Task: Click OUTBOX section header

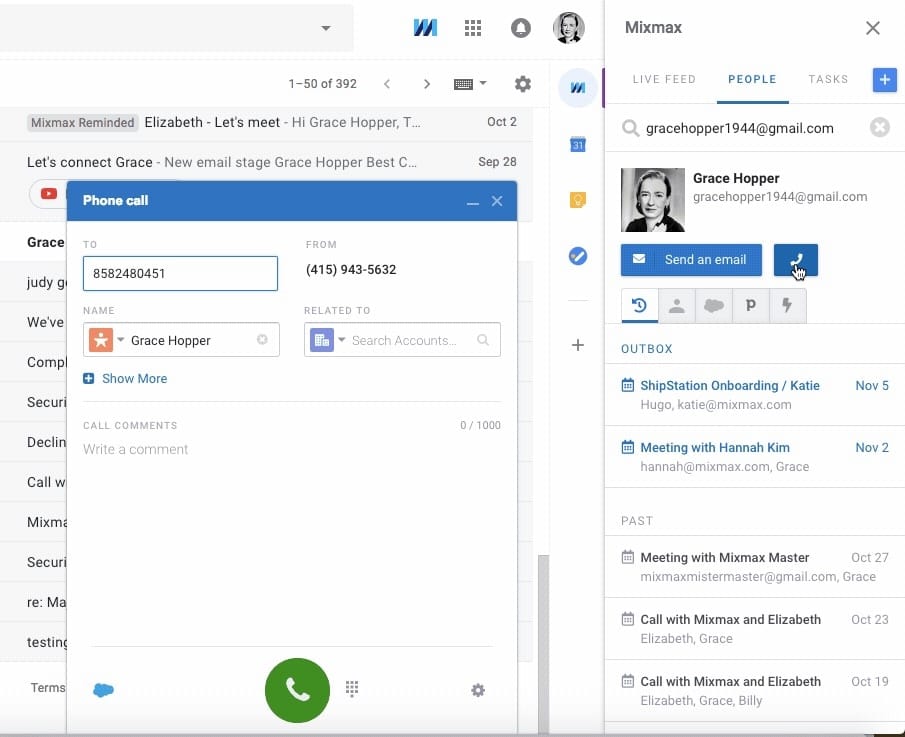Action: click(x=647, y=349)
